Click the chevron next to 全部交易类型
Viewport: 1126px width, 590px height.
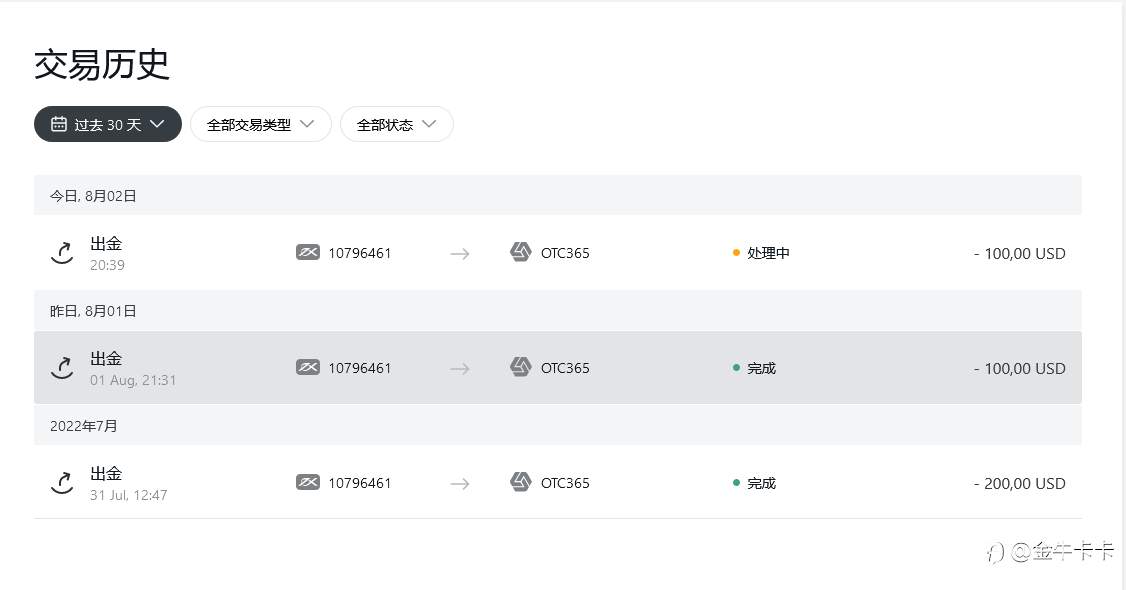click(307, 123)
